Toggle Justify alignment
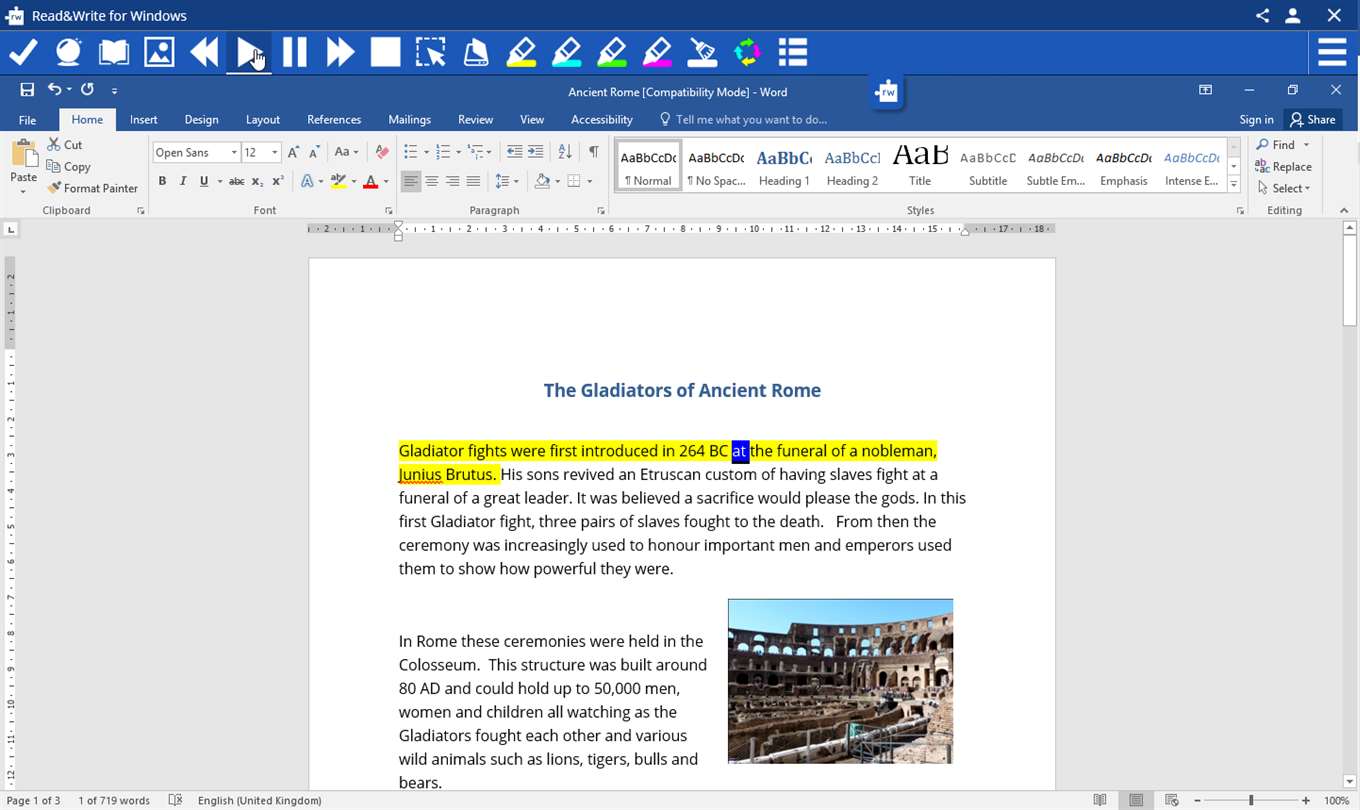Viewport: 1360px width, 810px height. tap(474, 181)
